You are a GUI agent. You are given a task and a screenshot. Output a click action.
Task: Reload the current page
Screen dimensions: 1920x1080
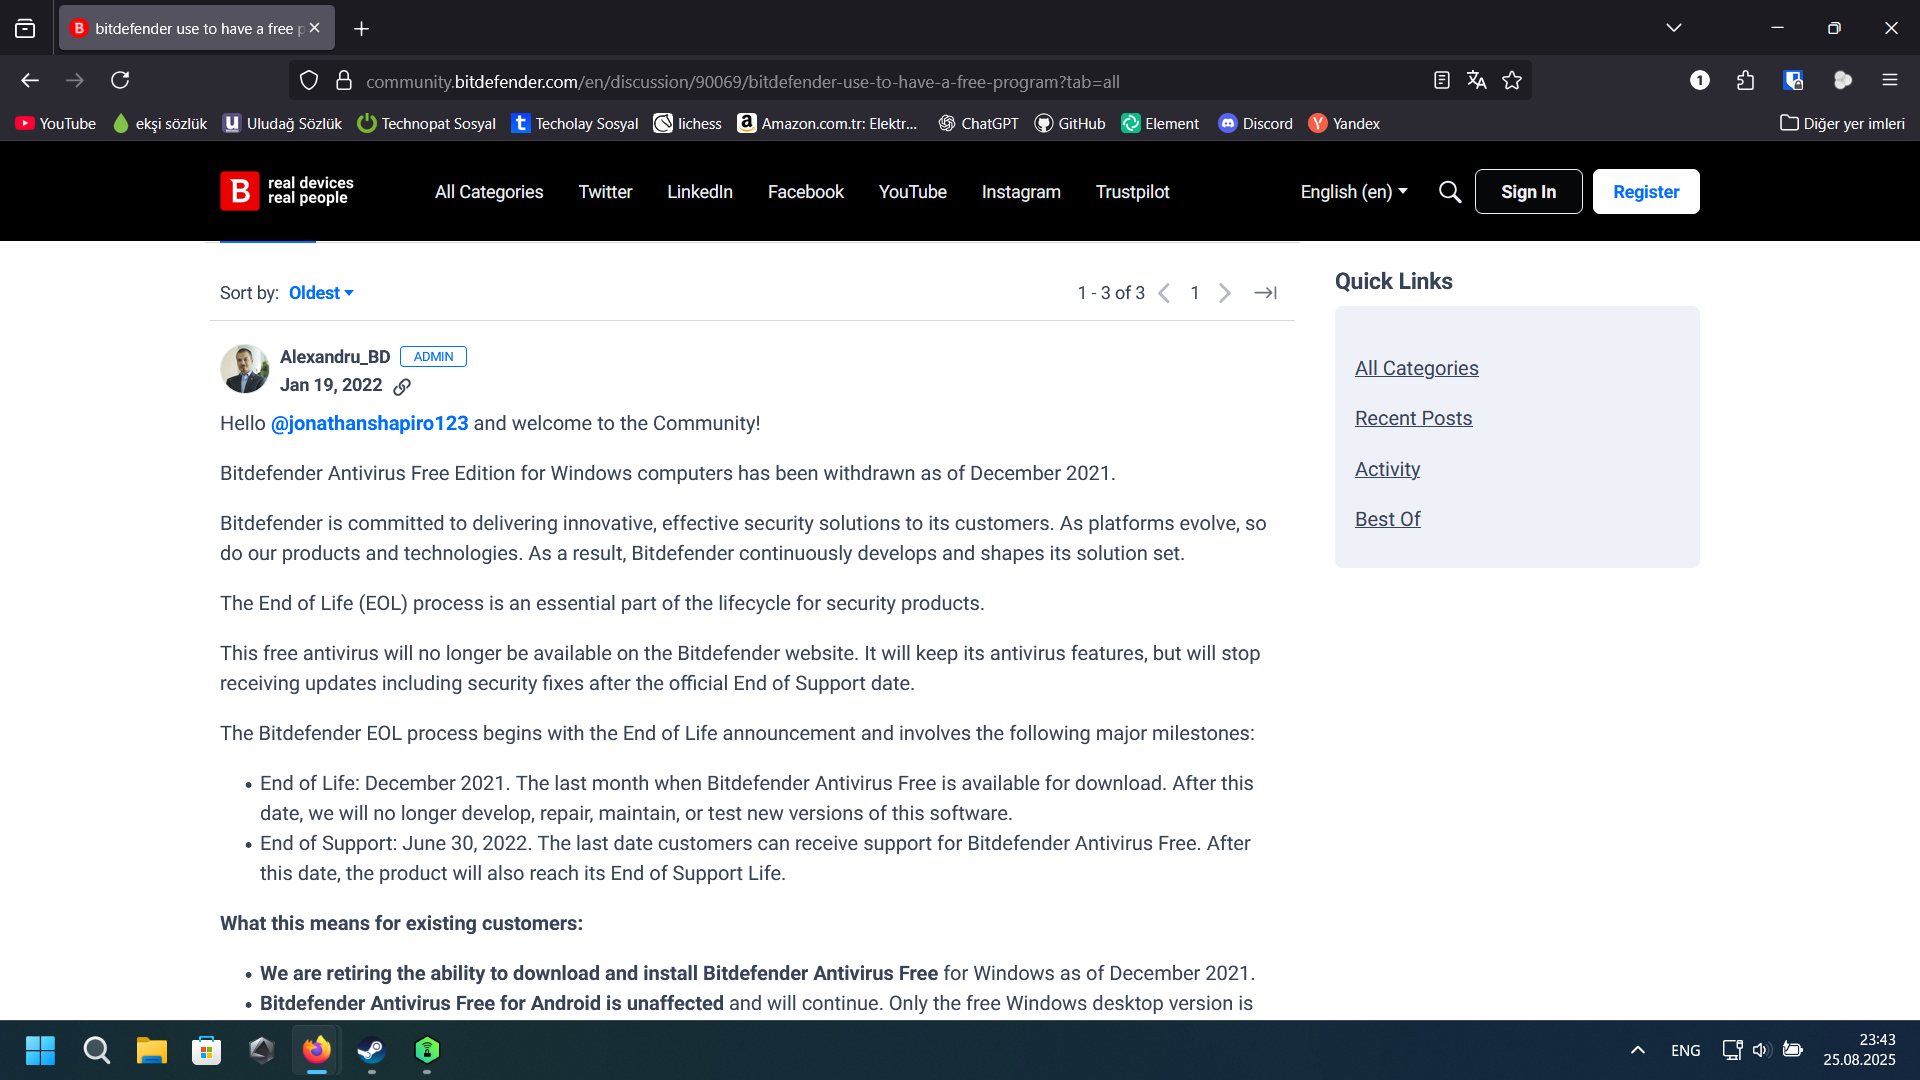click(x=120, y=80)
